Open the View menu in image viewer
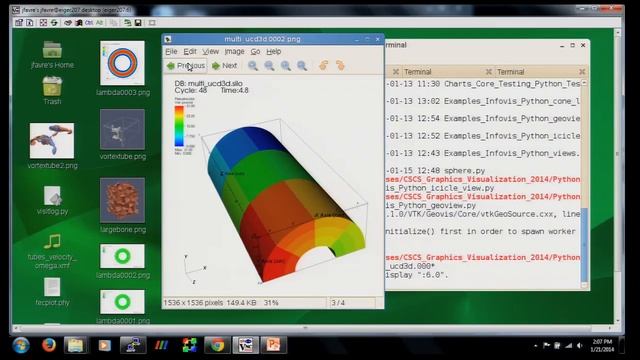The image size is (640, 360). pyautogui.click(x=211, y=51)
